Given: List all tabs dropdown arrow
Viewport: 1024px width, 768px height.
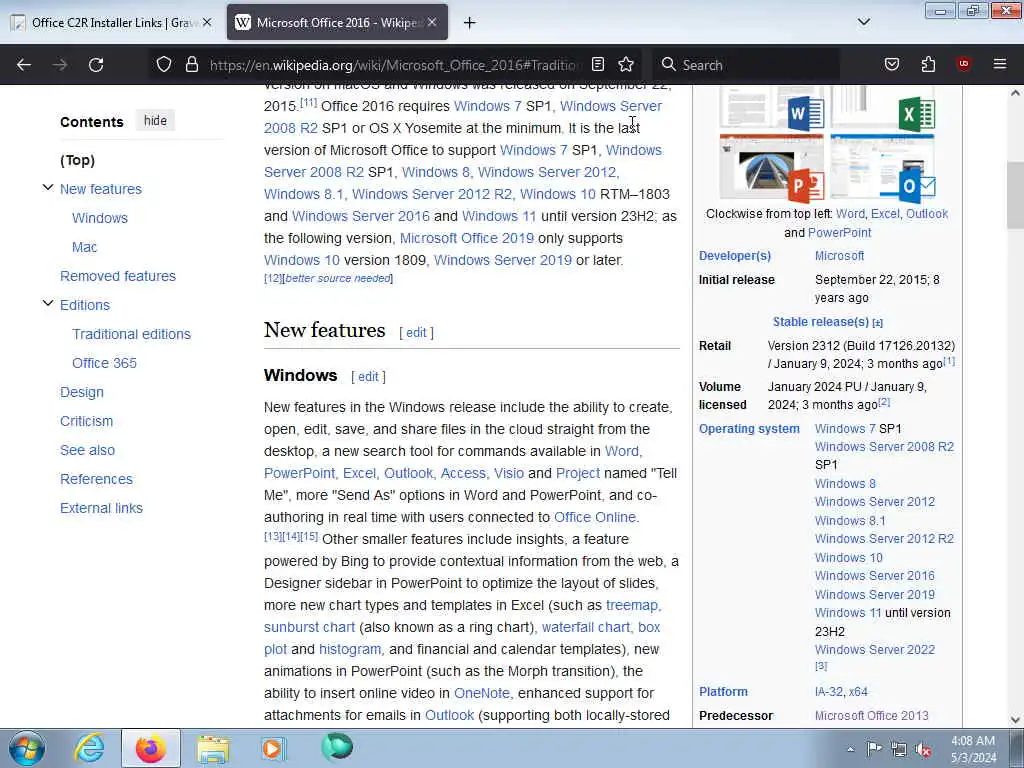Looking at the screenshot, I should [863, 22].
